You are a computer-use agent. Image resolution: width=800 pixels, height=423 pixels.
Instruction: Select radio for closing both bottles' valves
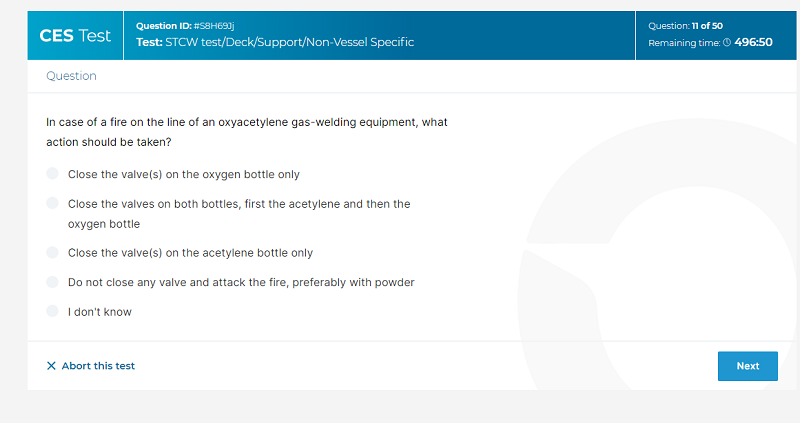pyautogui.click(x=53, y=203)
